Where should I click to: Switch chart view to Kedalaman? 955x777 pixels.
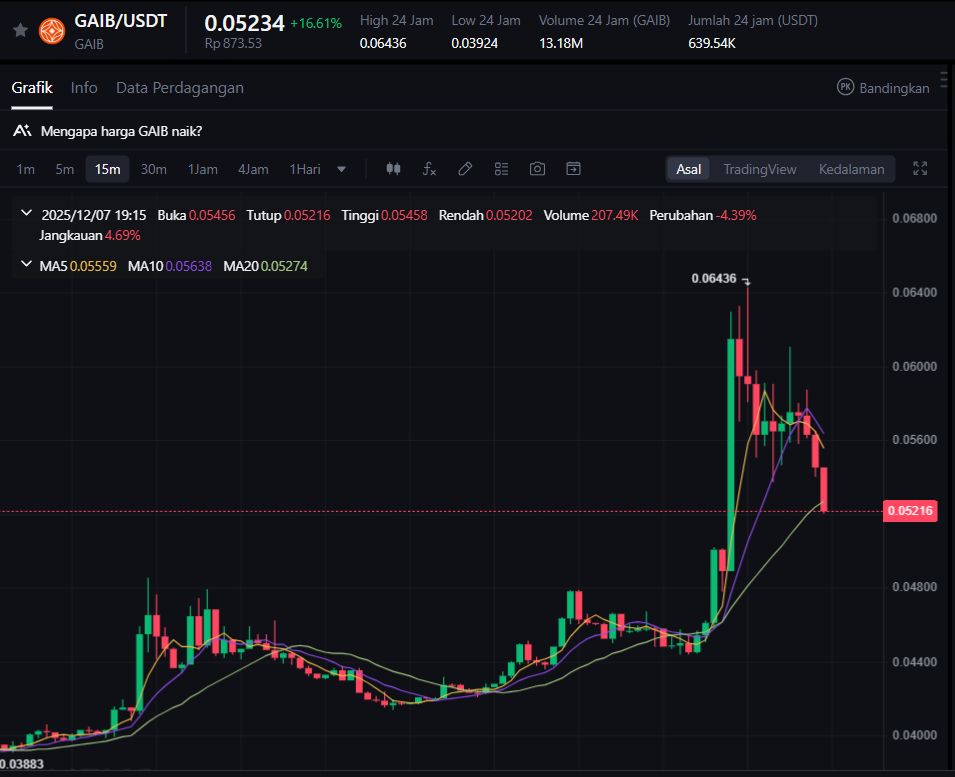[851, 169]
